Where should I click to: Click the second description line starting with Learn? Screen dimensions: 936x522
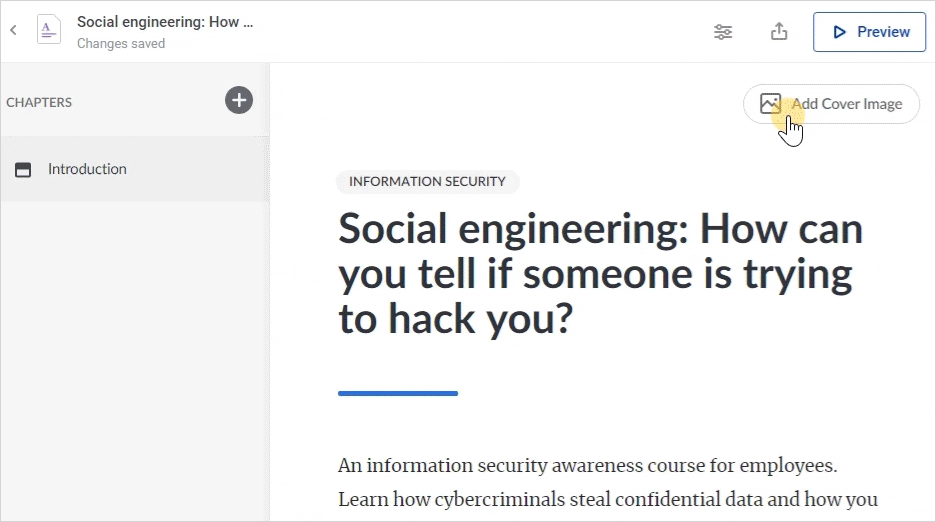608,499
